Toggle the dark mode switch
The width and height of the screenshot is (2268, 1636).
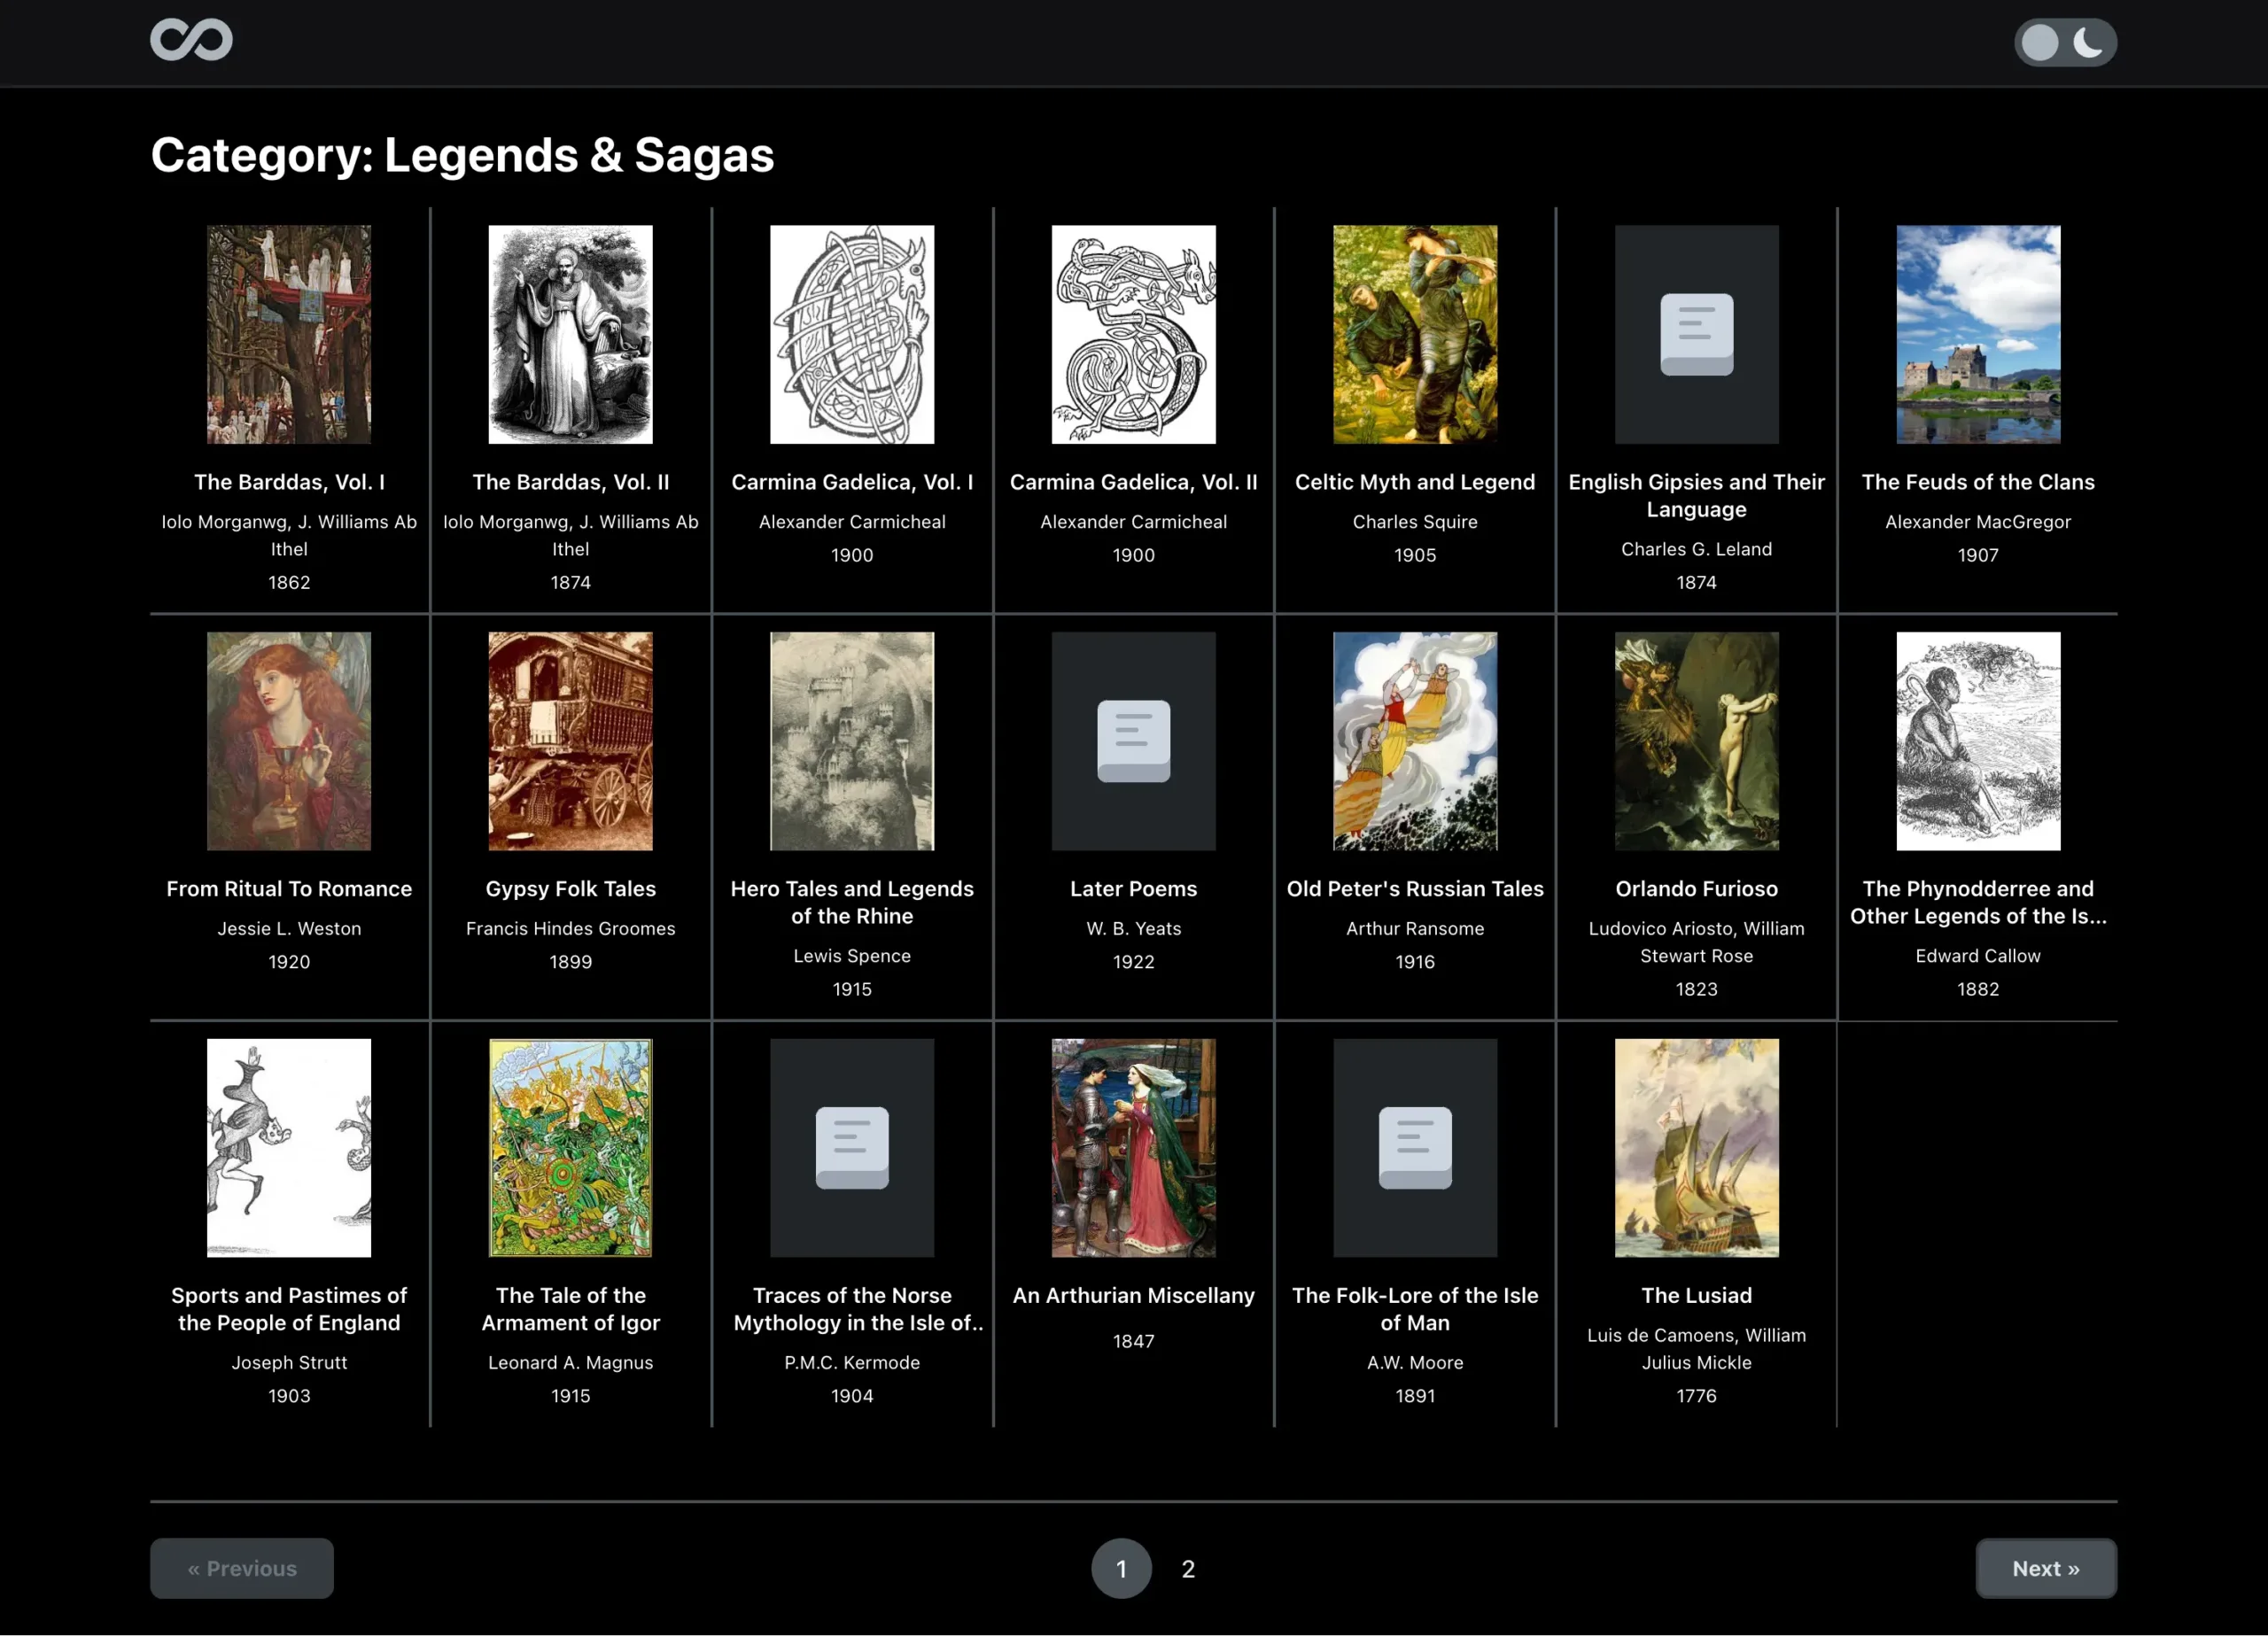(2064, 42)
